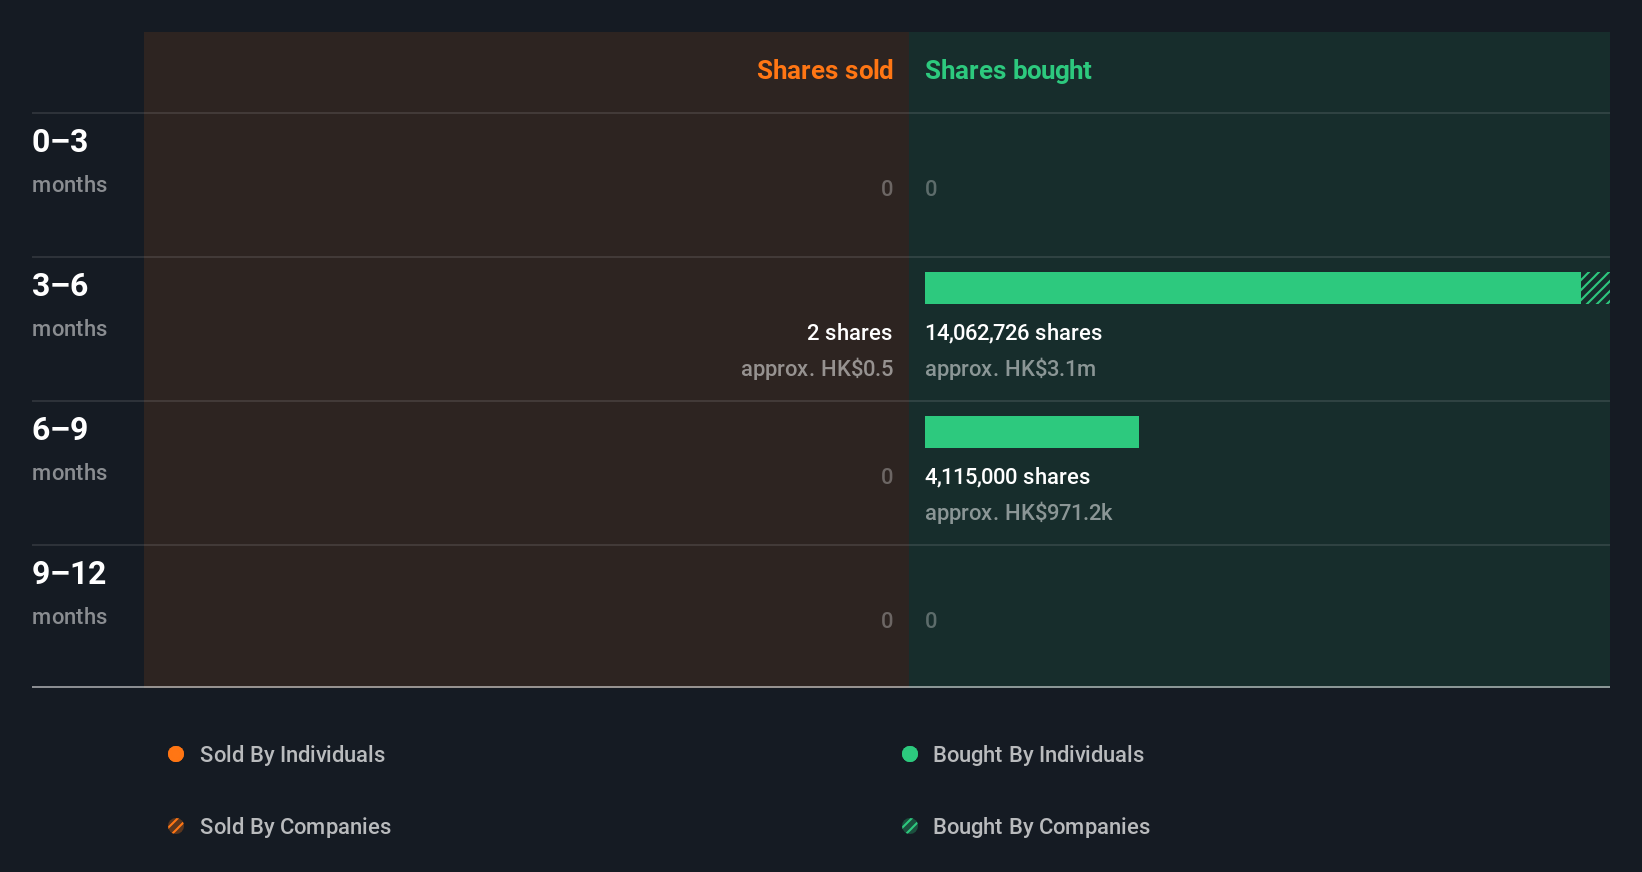Click the approx. HK$971.2k value text
The image size is (1642, 872).
click(x=1018, y=512)
